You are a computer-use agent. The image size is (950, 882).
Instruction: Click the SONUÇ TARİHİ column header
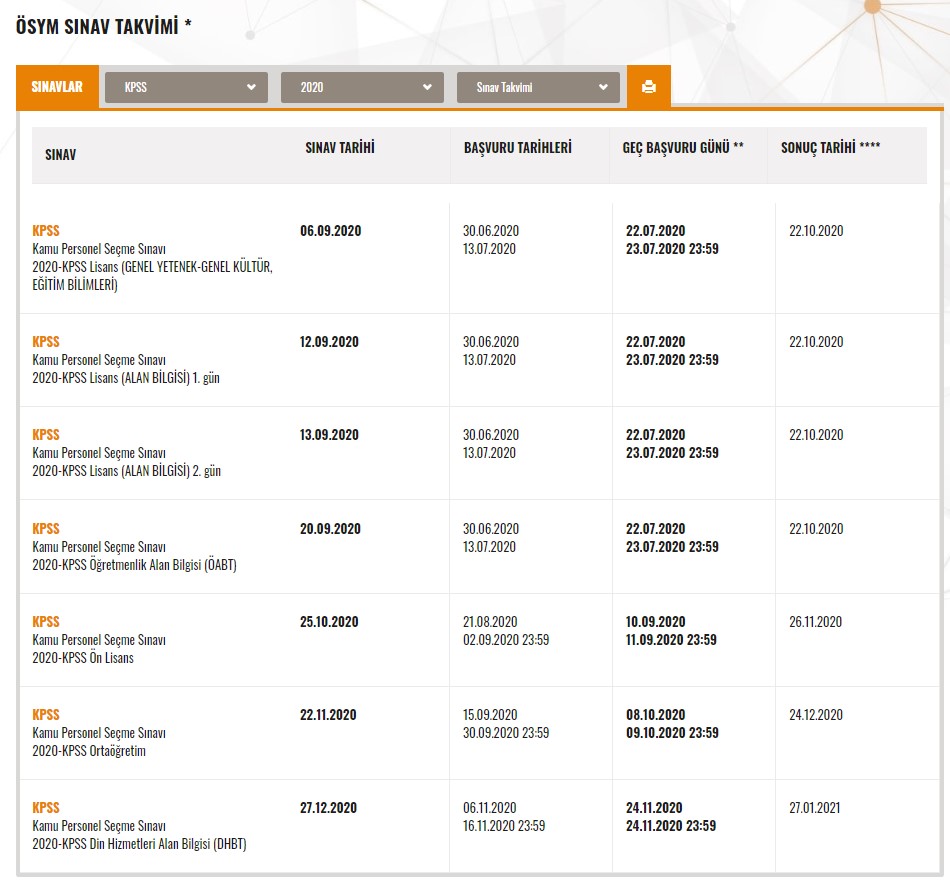(830, 147)
